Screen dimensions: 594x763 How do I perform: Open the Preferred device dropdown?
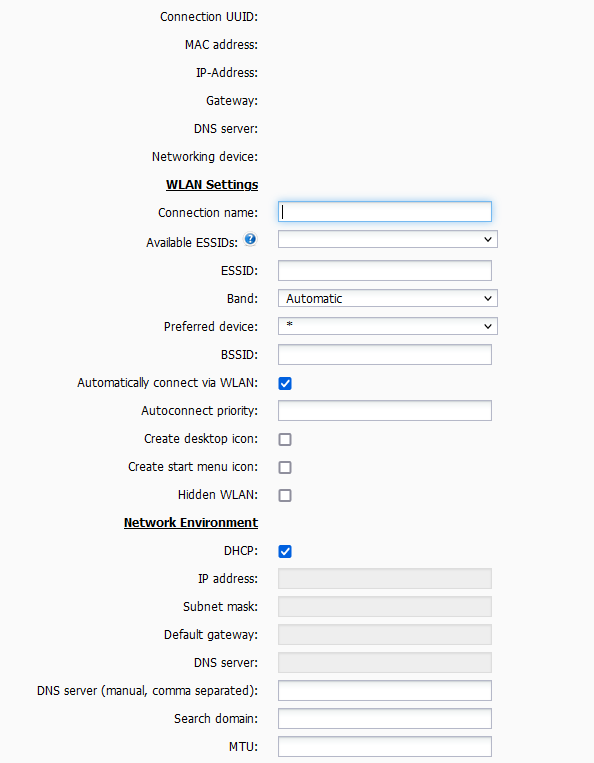388,326
